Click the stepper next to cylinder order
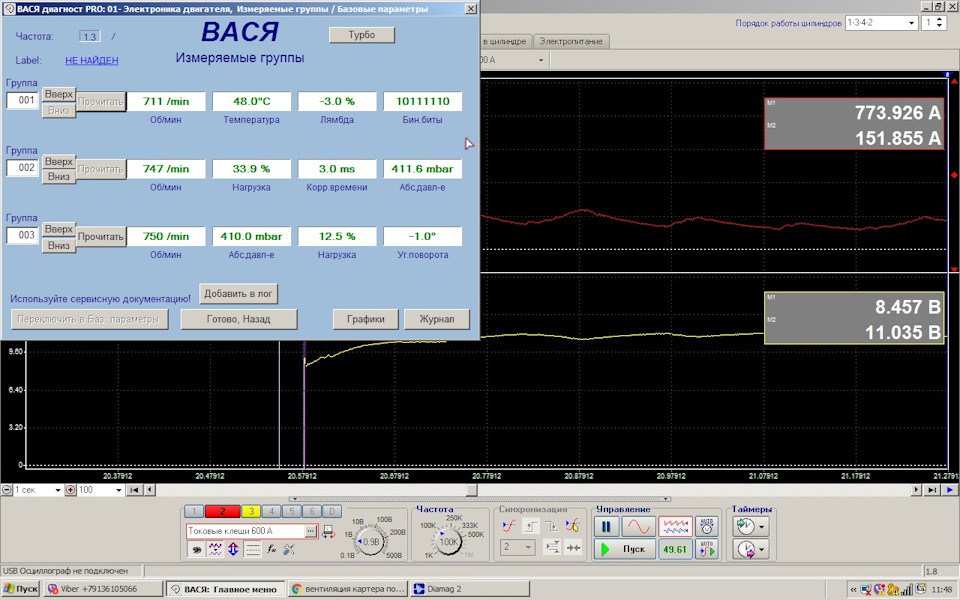This screenshot has width=960, height=600. coord(941,23)
